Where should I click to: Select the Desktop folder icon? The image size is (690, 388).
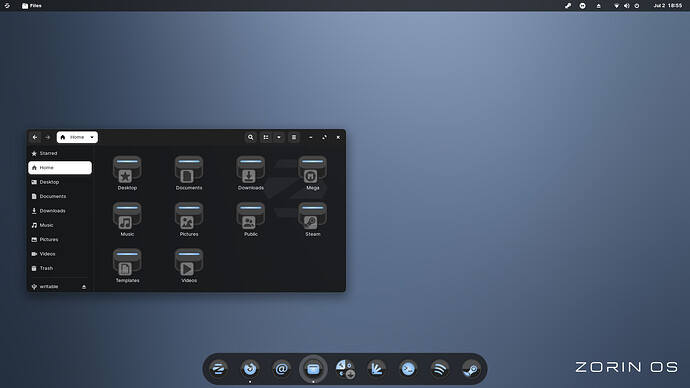point(127,170)
